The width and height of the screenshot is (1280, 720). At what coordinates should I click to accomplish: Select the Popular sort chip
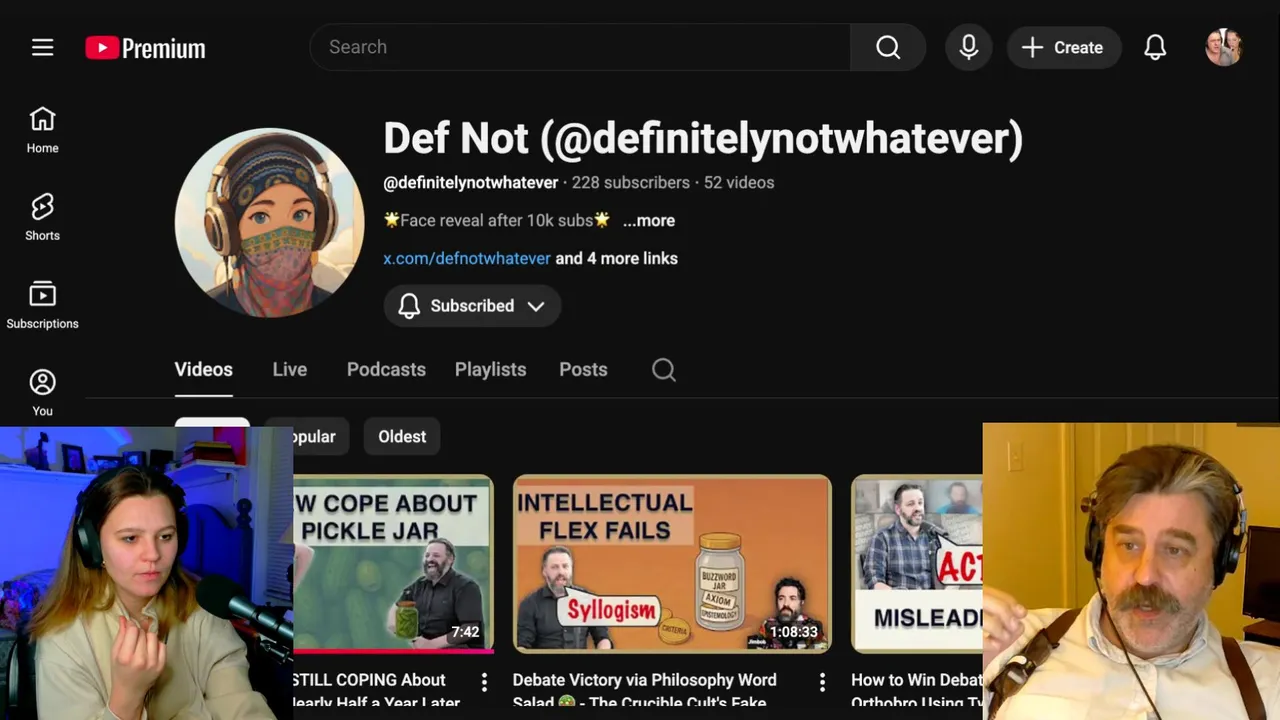tap(313, 437)
